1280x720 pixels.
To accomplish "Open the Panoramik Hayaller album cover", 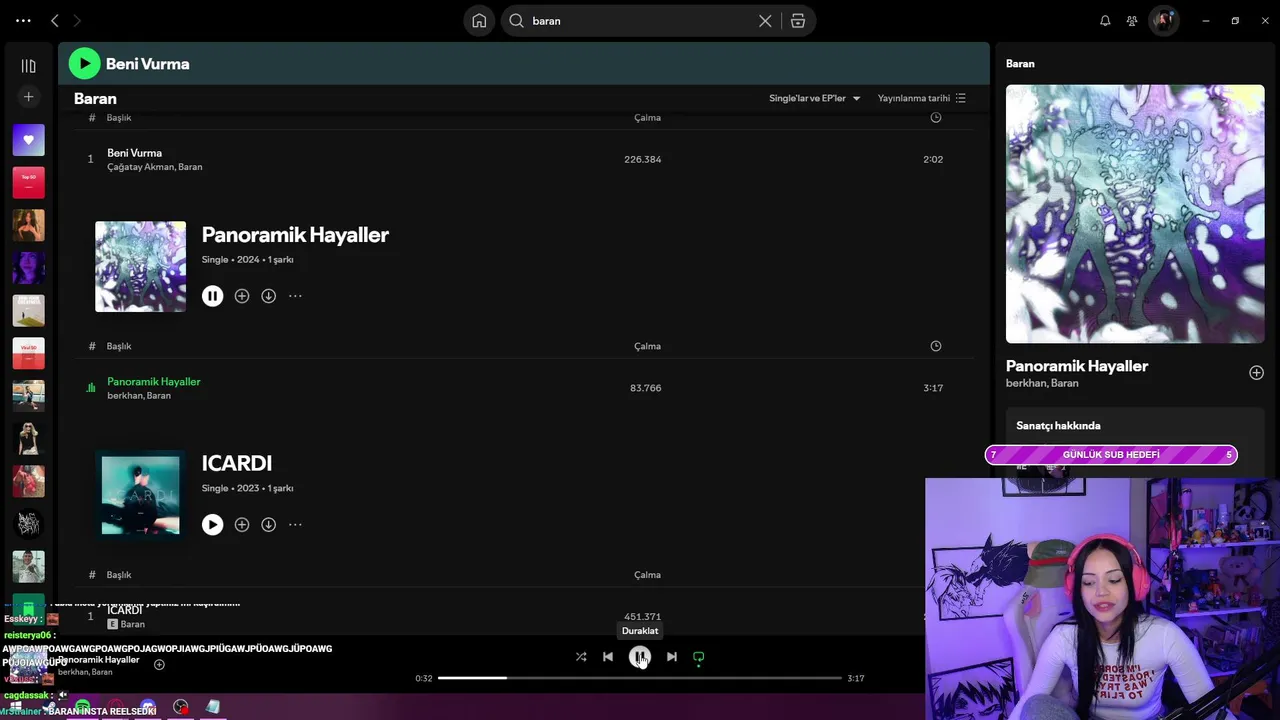I will click(x=140, y=266).
